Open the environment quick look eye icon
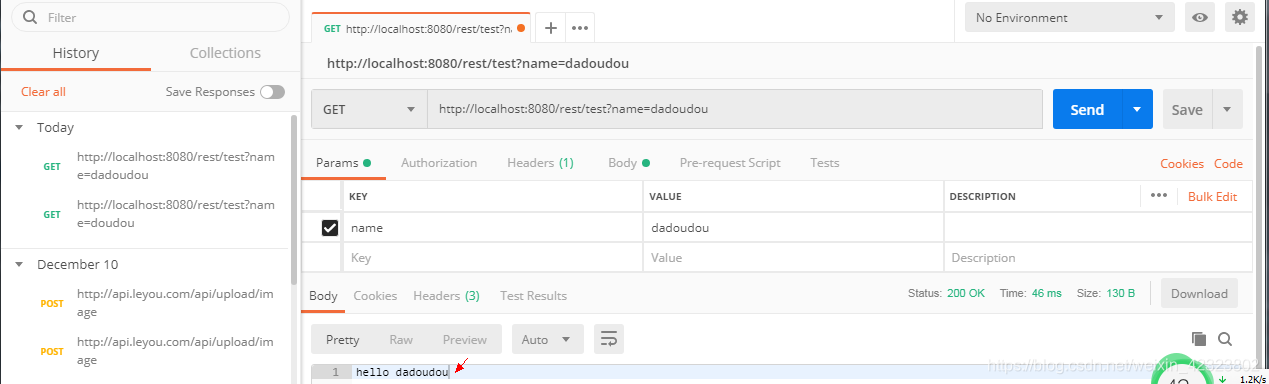Screen dimensions: 1269x384 coord(1199,17)
